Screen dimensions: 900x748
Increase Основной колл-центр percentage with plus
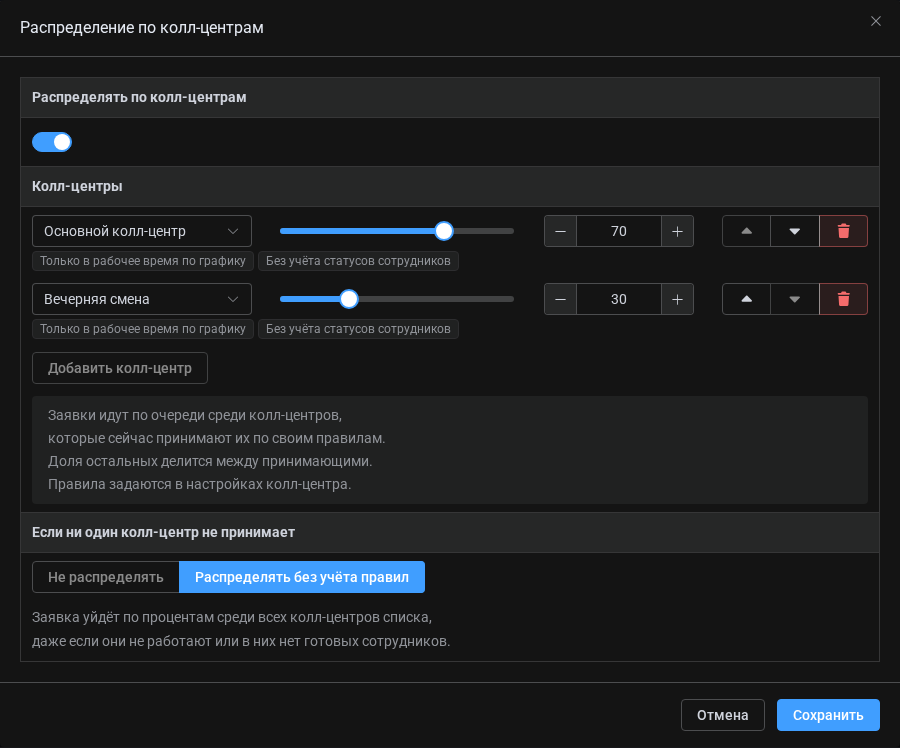pyautogui.click(x=677, y=231)
